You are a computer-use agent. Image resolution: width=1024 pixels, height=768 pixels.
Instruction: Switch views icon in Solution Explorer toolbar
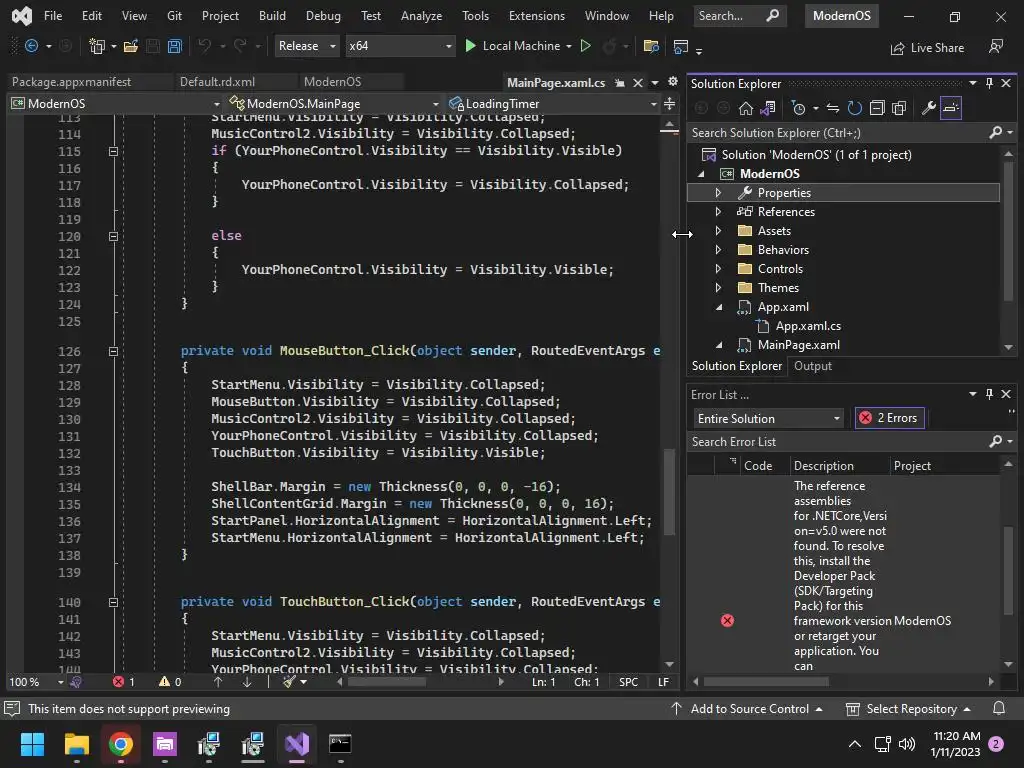coord(768,108)
